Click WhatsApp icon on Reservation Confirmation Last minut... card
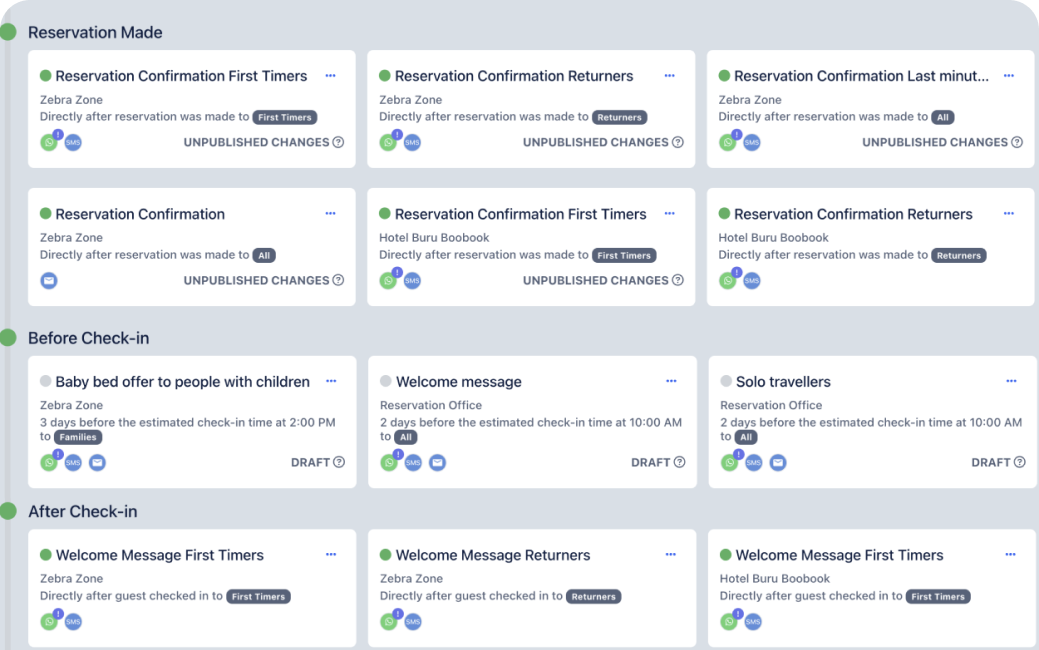 coord(728,142)
